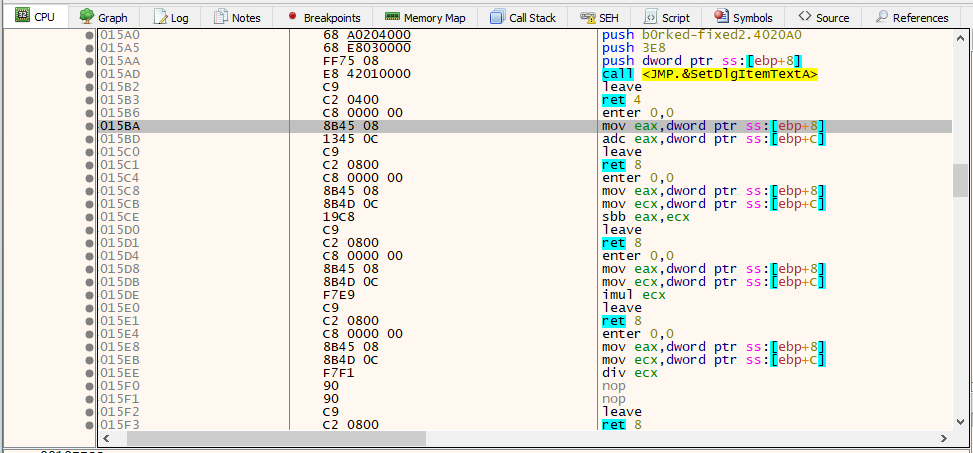Select the ret 8 at address 015F3
Viewport: 973px width, 453px height.
(x=622, y=425)
